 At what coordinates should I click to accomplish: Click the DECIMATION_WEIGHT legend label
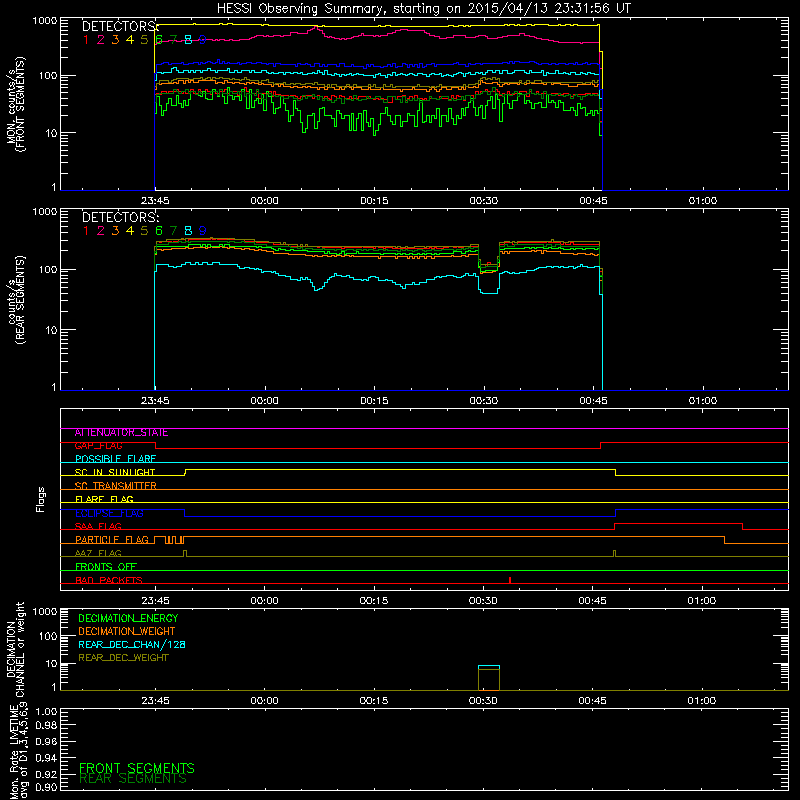coord(127,631)
